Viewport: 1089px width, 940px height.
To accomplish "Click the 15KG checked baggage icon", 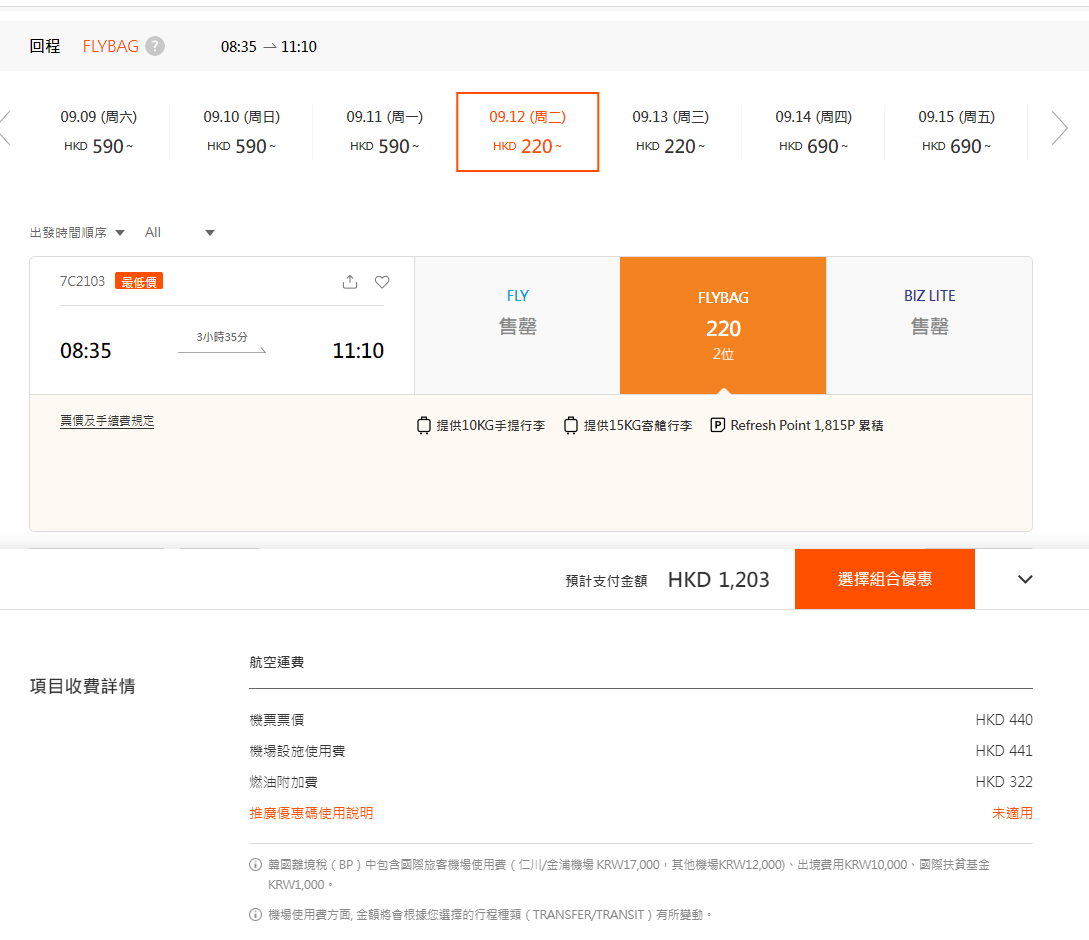I will tap(570, 425).
